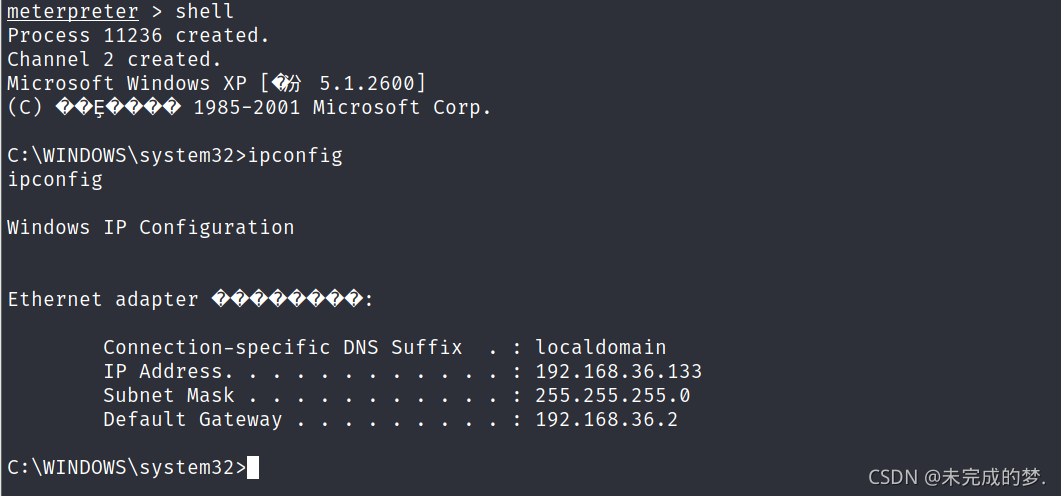Click the IP address 192.168.36.133
1061x496 pixels.
click(x=618, y=371)
